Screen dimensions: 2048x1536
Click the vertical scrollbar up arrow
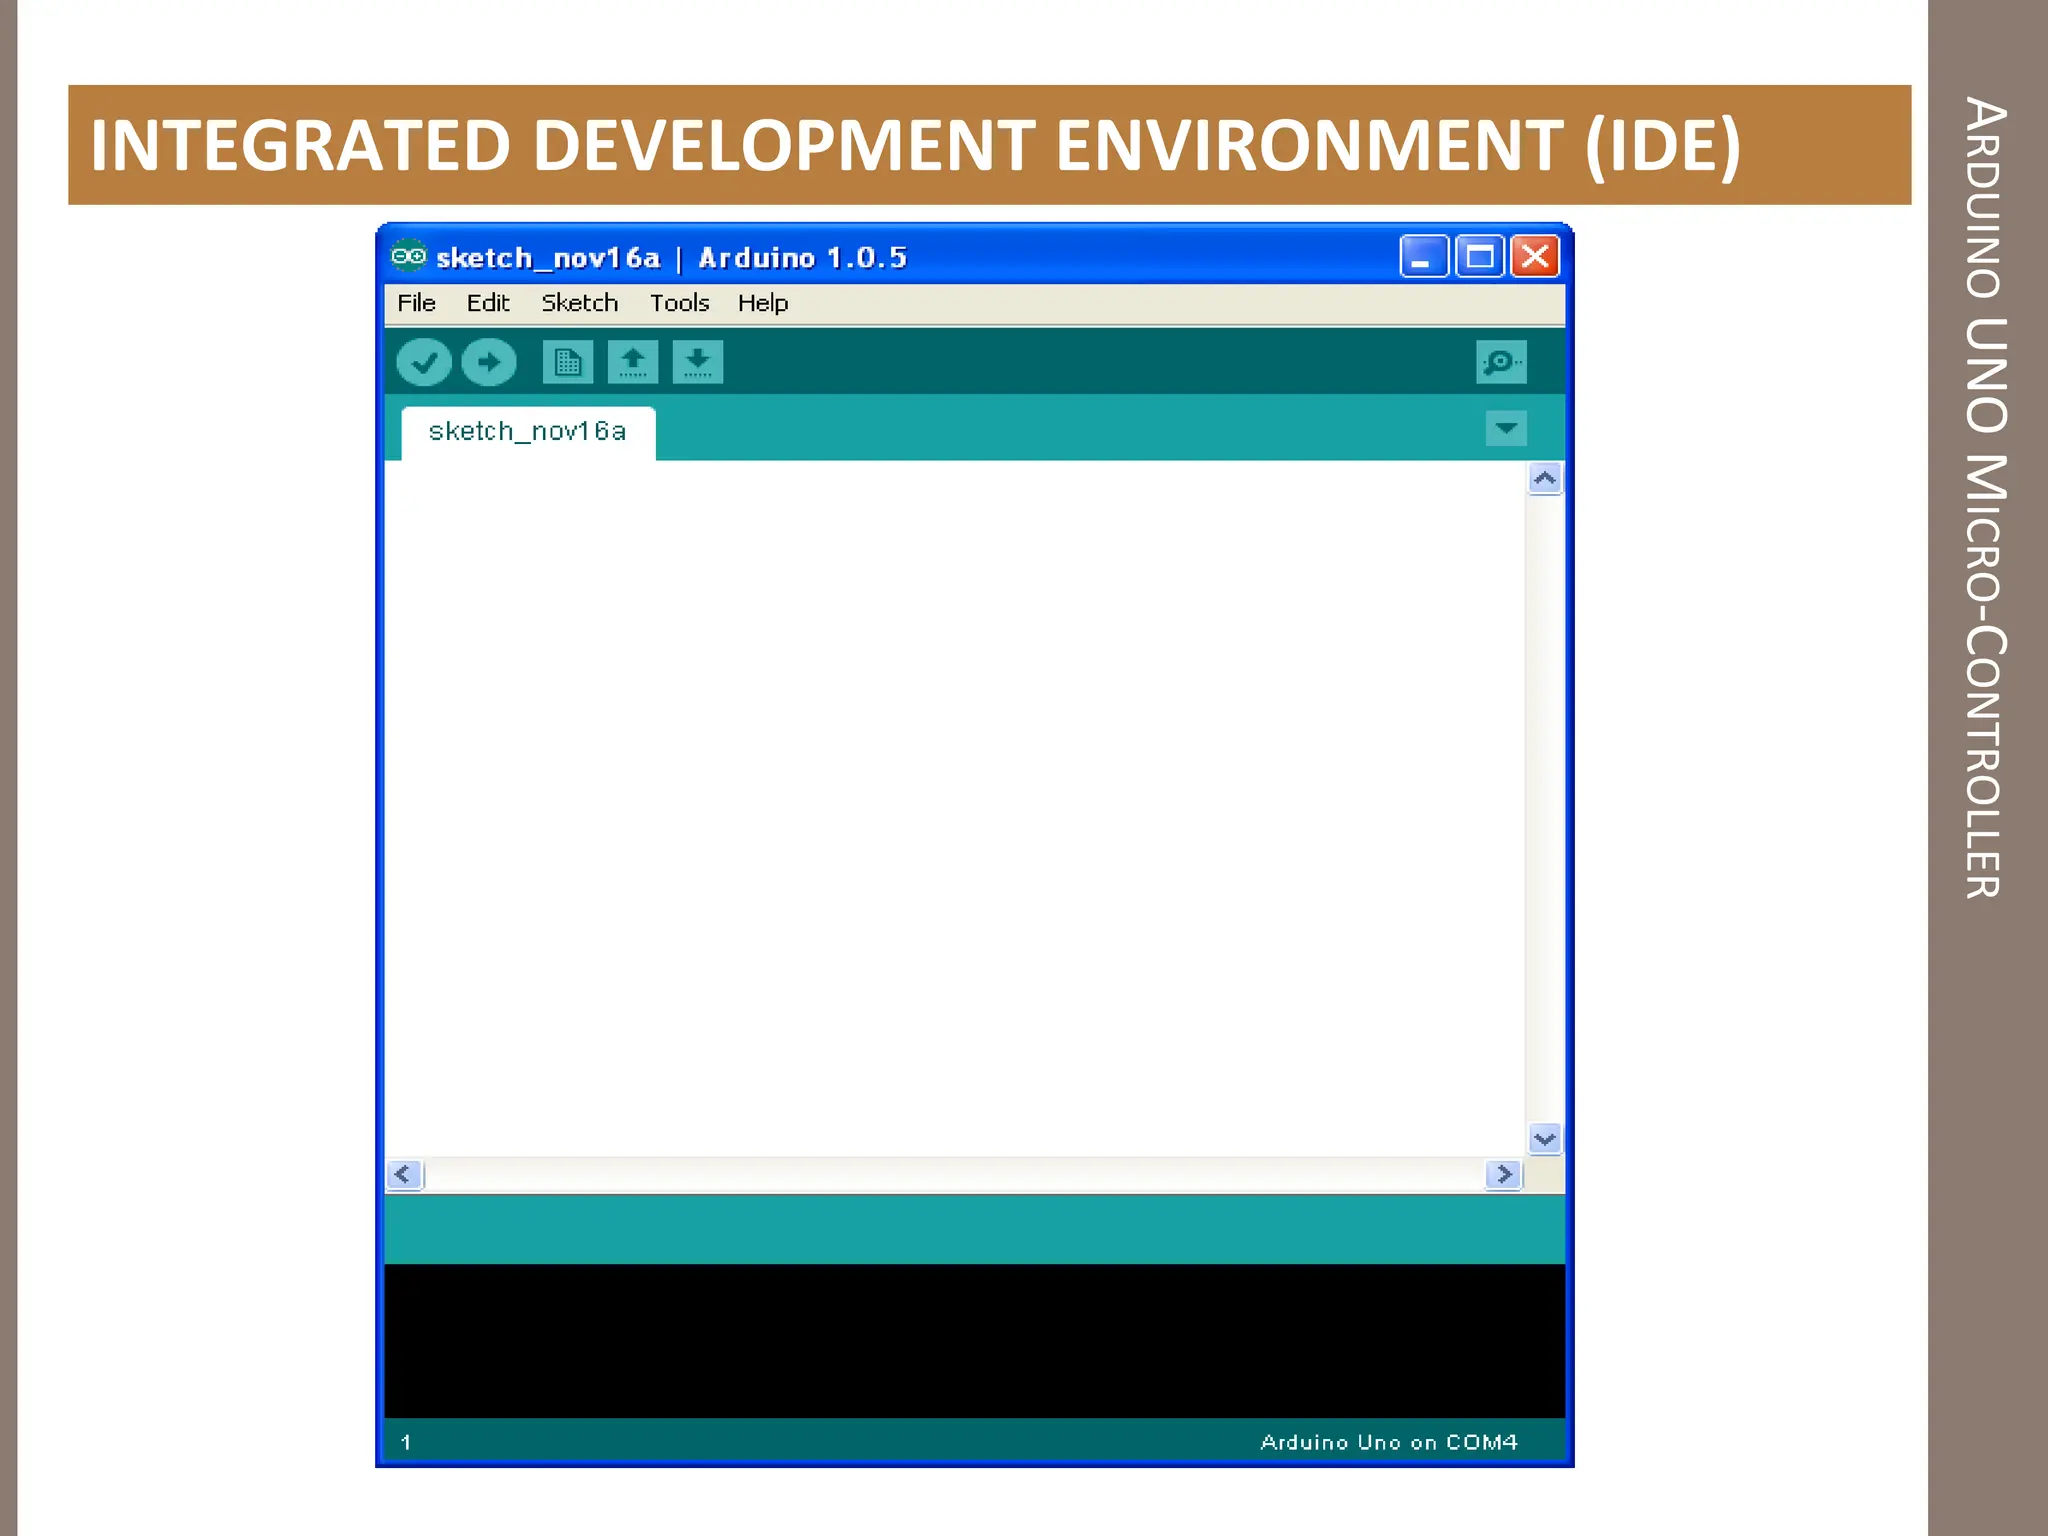click(x=1545, y=479)
